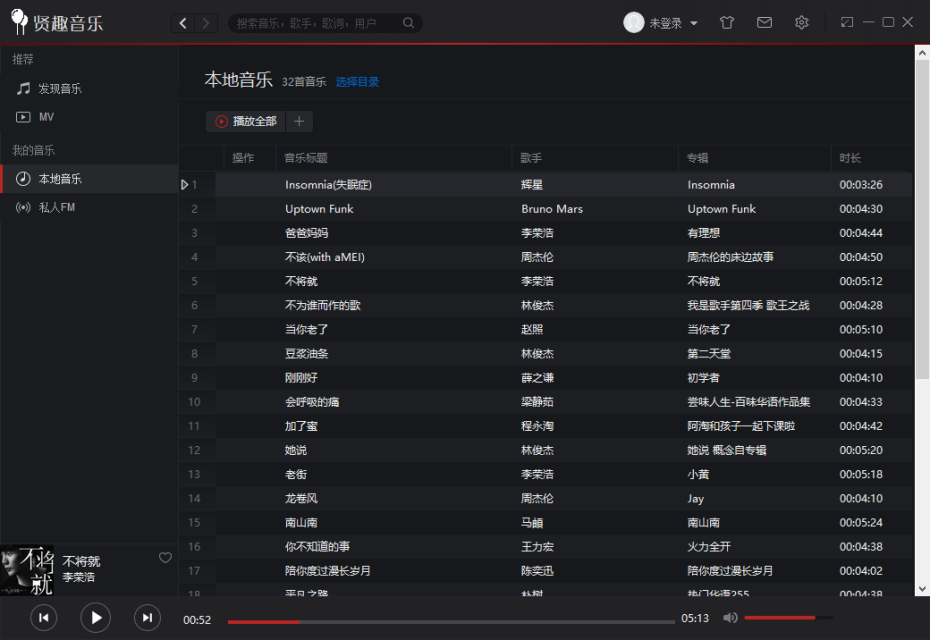Like the current song with the heart icon
Screen dimensions: 930x640
coord(165,558)
